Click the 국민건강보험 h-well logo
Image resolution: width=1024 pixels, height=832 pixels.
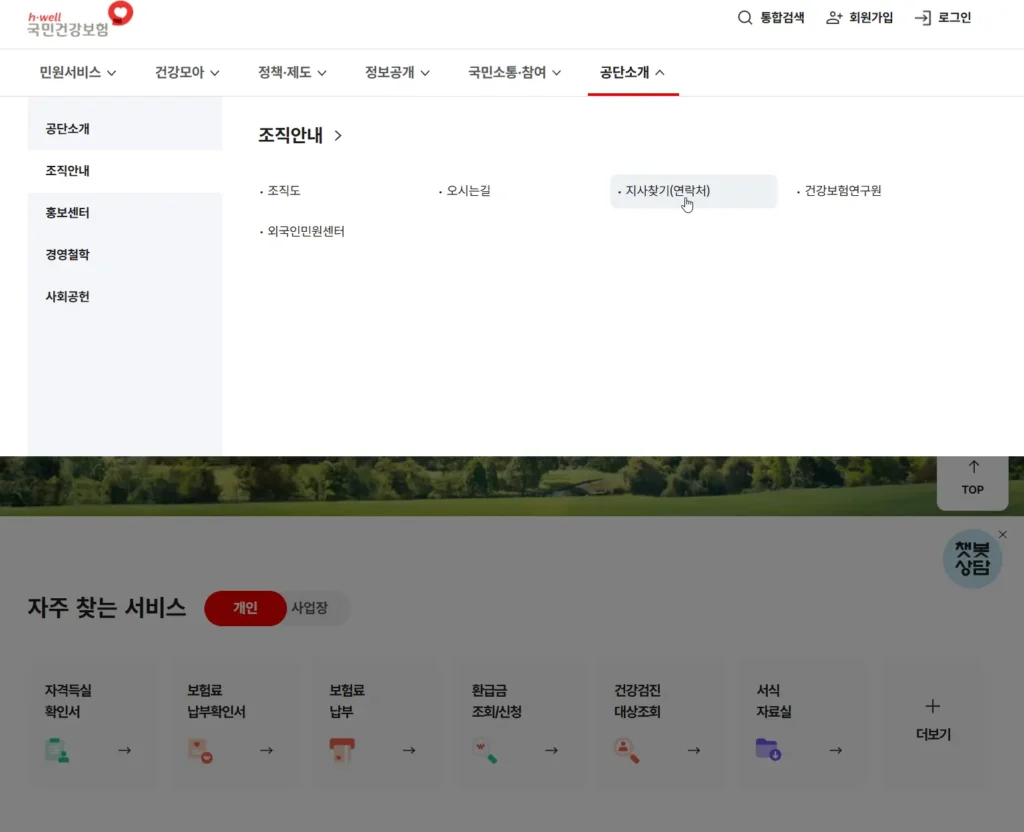[x=80, y=20]
